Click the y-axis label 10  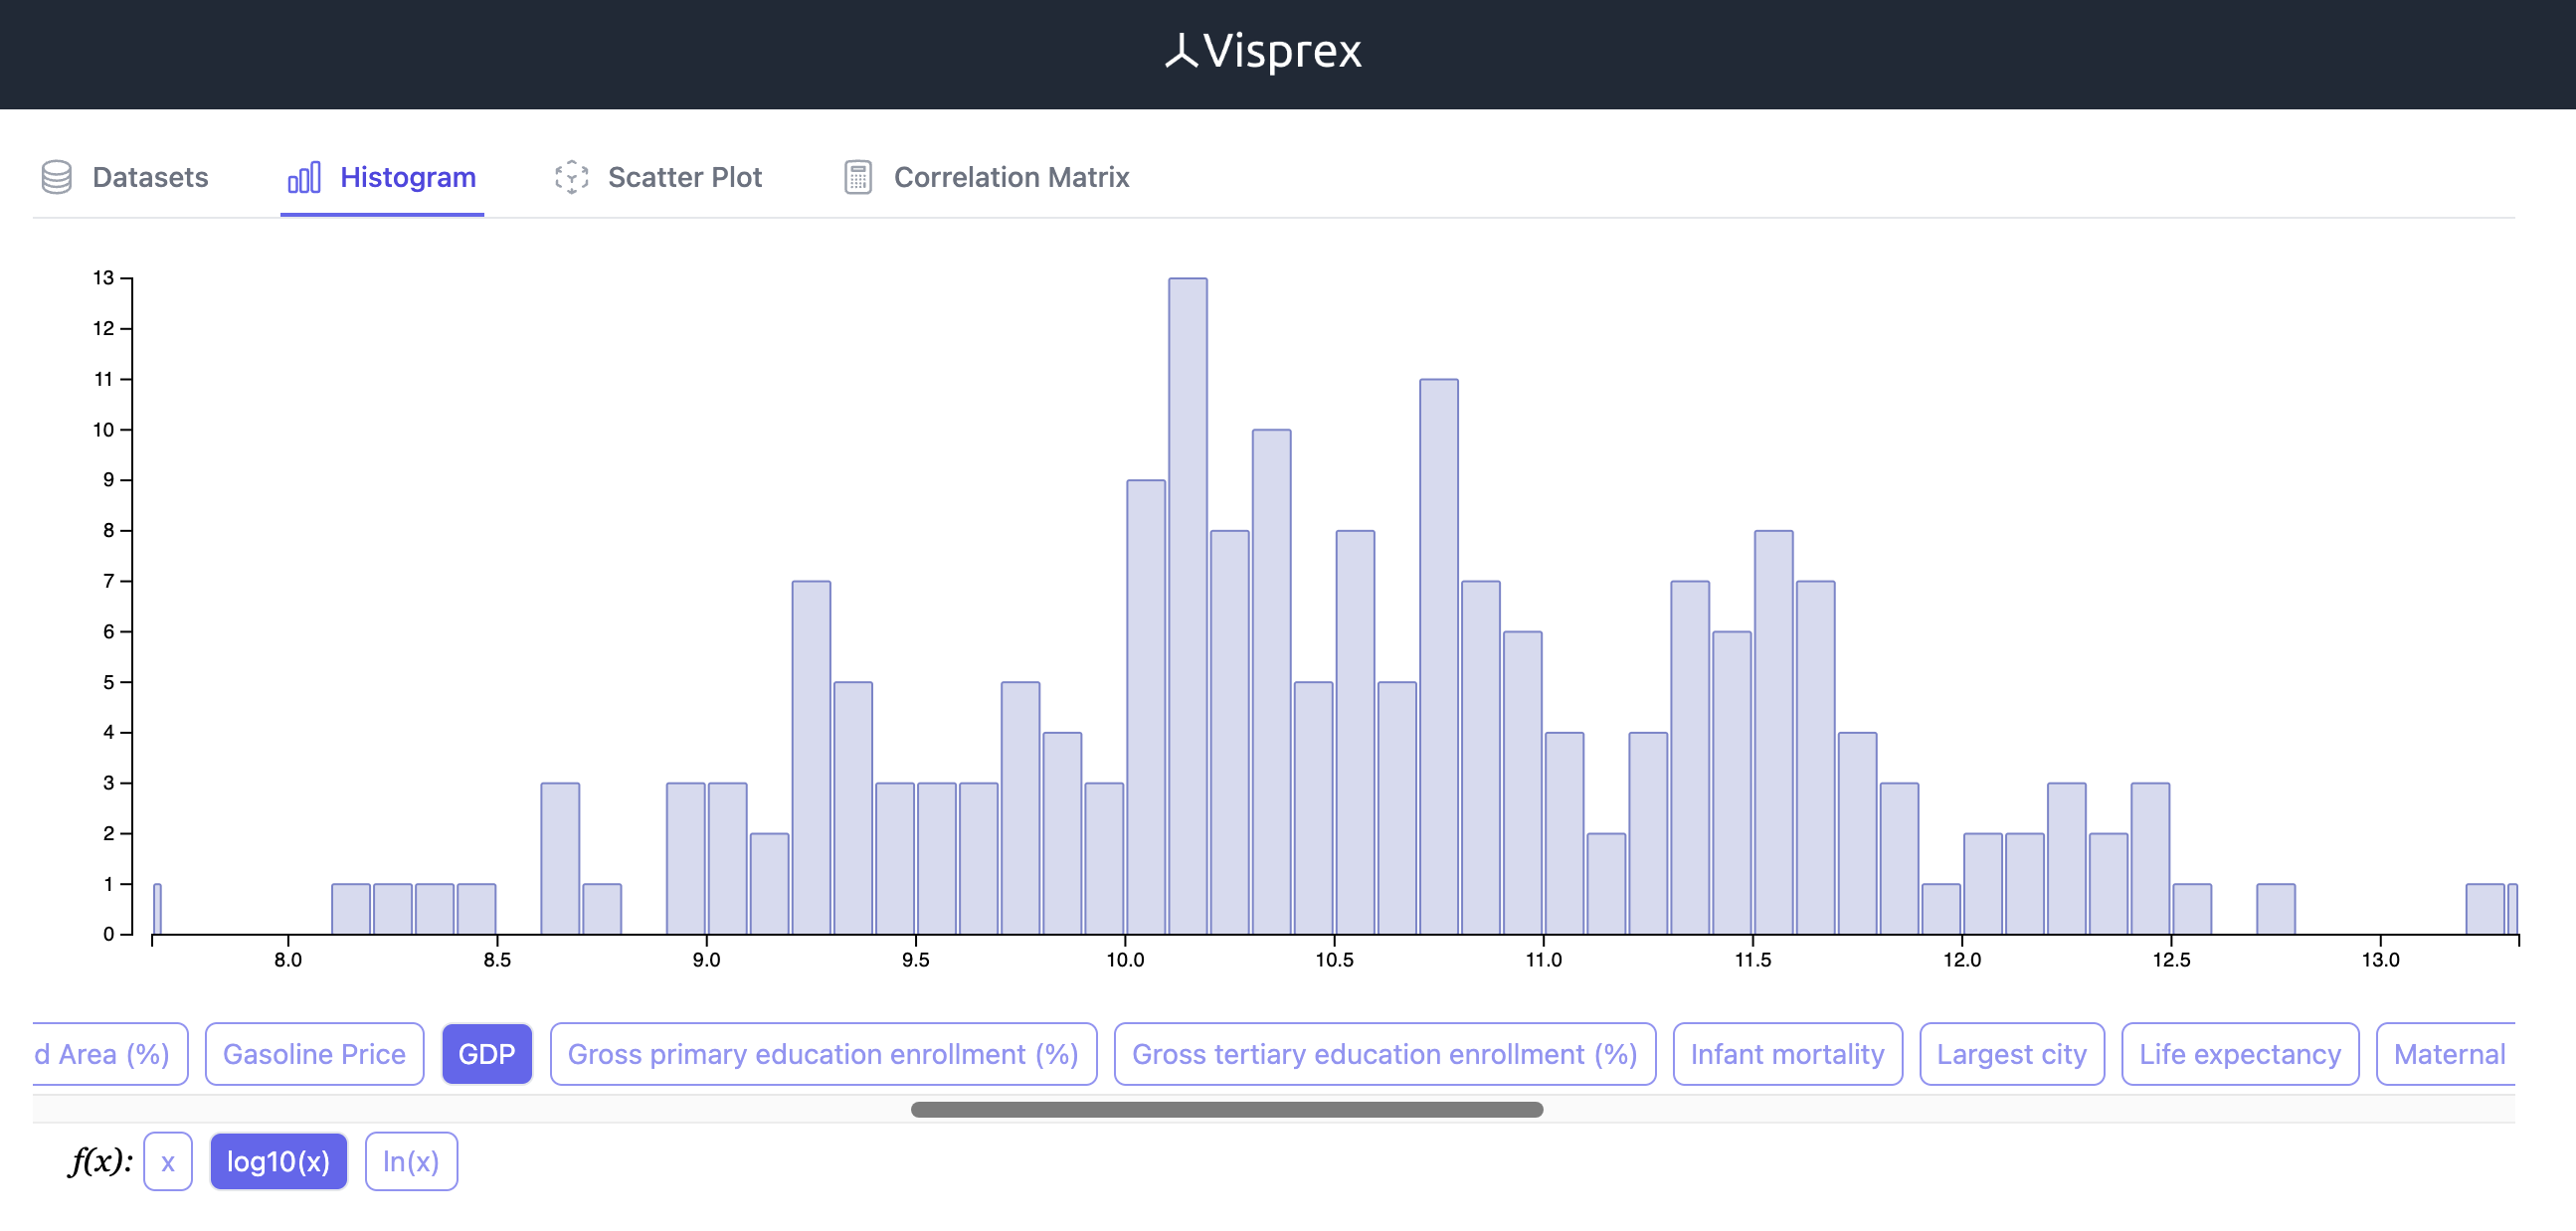(x=103, y=430)
